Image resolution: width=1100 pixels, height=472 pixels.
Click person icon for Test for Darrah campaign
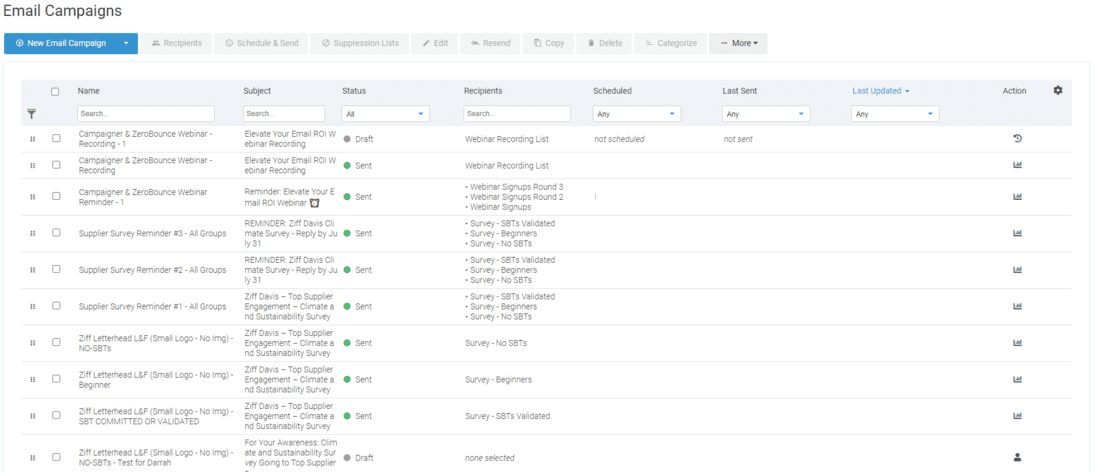[x=1017, y=457]
